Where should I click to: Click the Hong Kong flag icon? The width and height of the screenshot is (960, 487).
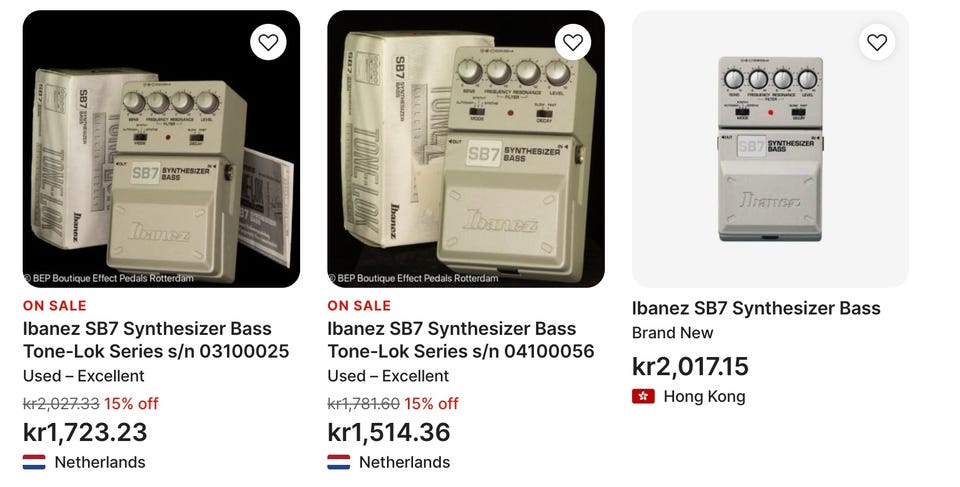(643, 396)
